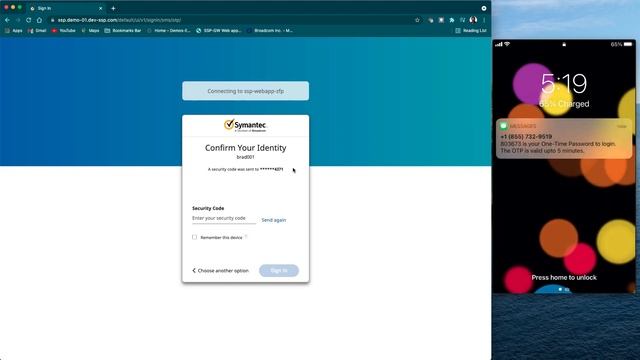
Task: Click the username brad001 text
Action: click(245, 157)
